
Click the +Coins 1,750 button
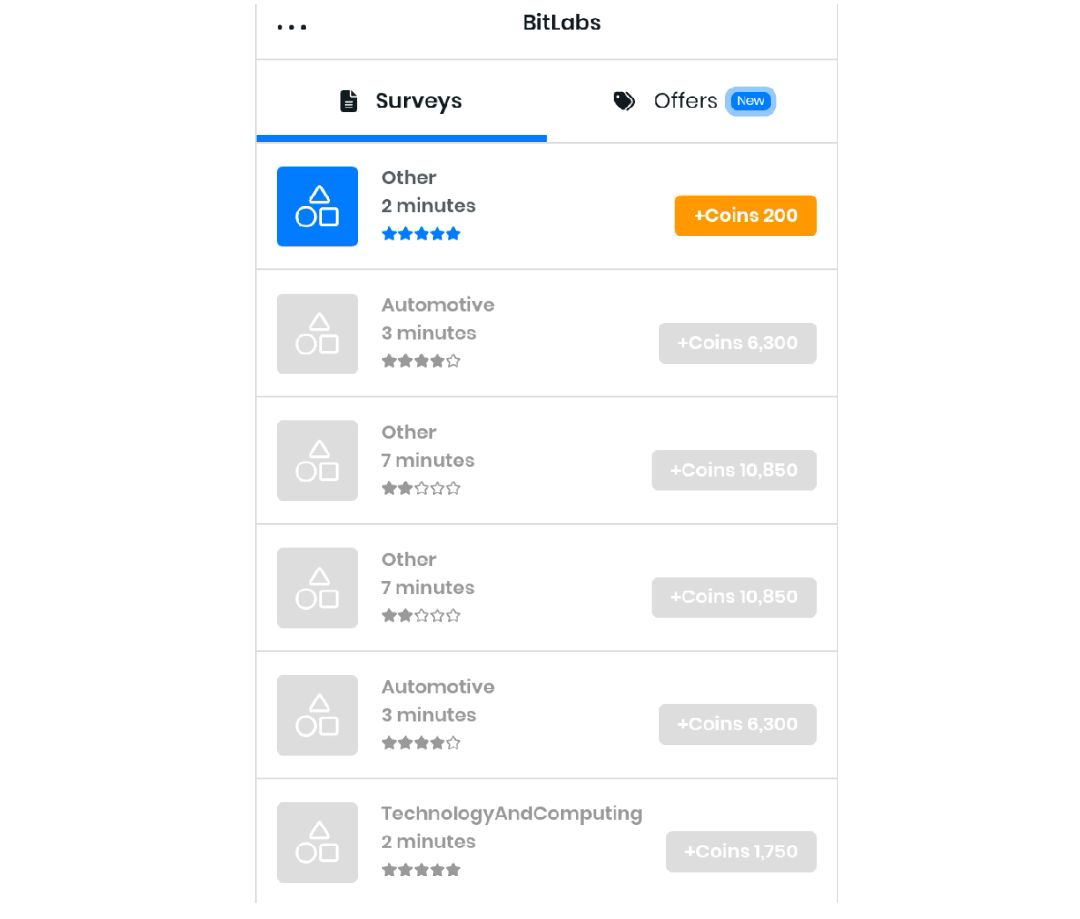(x=741, y=851)
